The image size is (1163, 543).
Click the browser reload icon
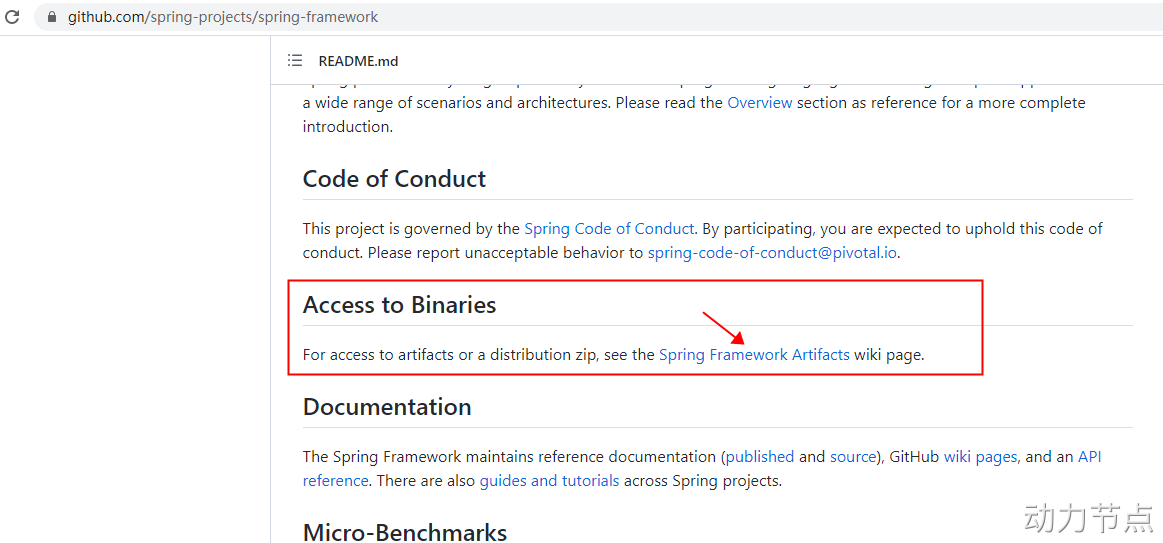pos(13,17)
